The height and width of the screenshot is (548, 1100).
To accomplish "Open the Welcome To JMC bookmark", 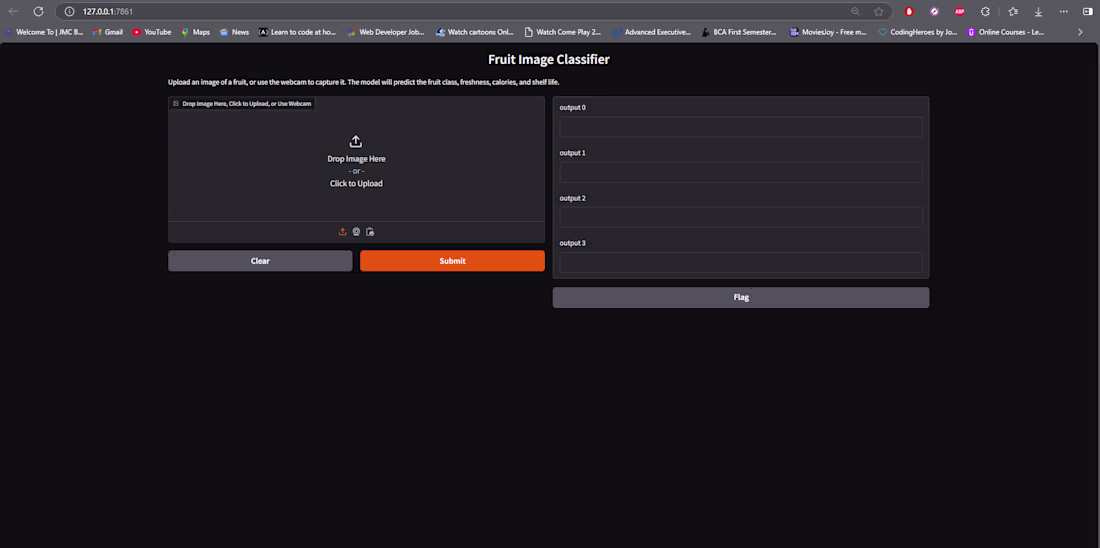I will (x=44, y=32).
